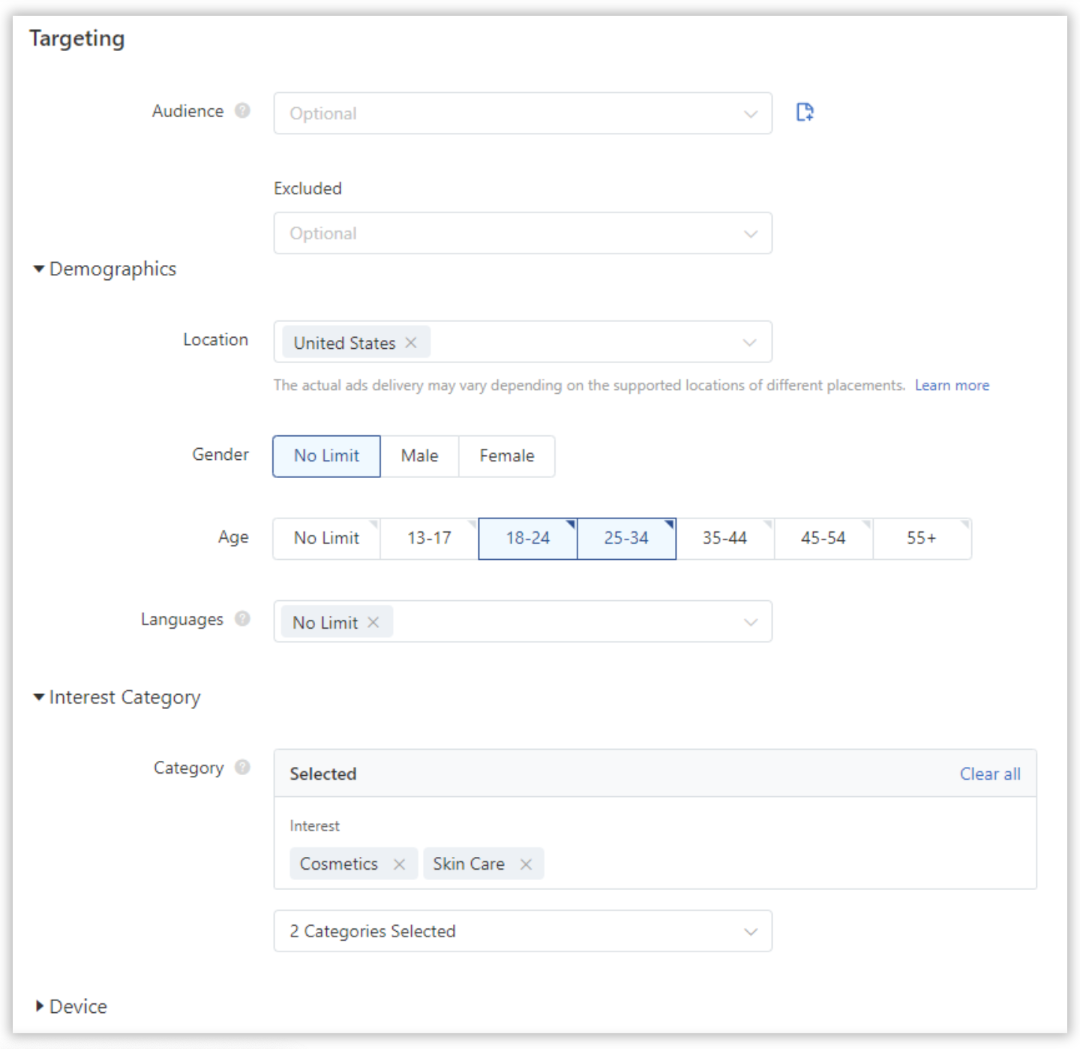Remove the United States location tag
1080x1049 pixels.
click(411, 343)
